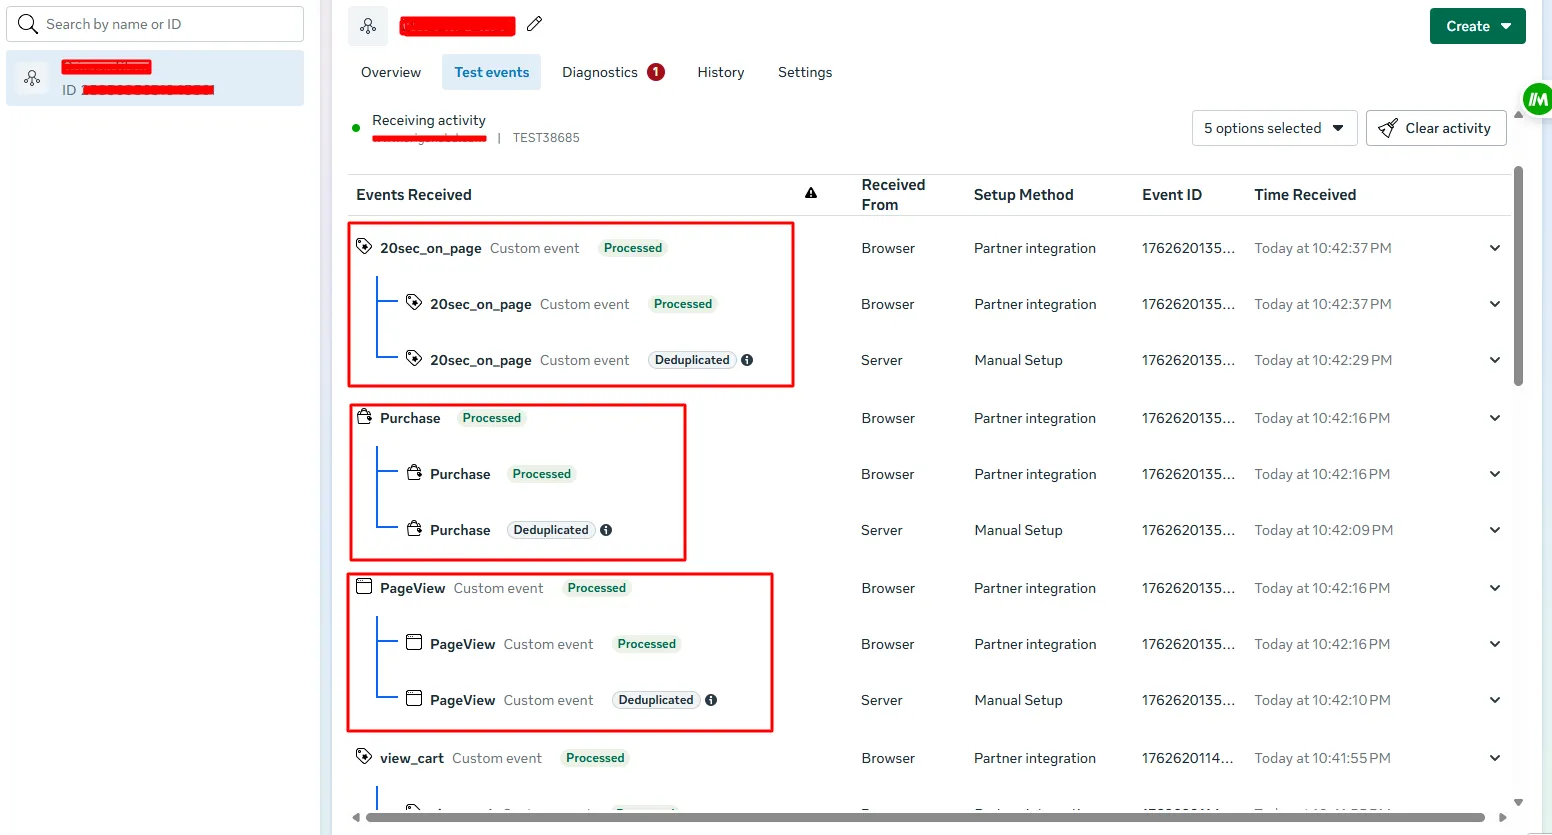The width and height of the screenshot is (1552, 835).
Task: Click the warning triangle icon in table header
Action: [811, 193]
